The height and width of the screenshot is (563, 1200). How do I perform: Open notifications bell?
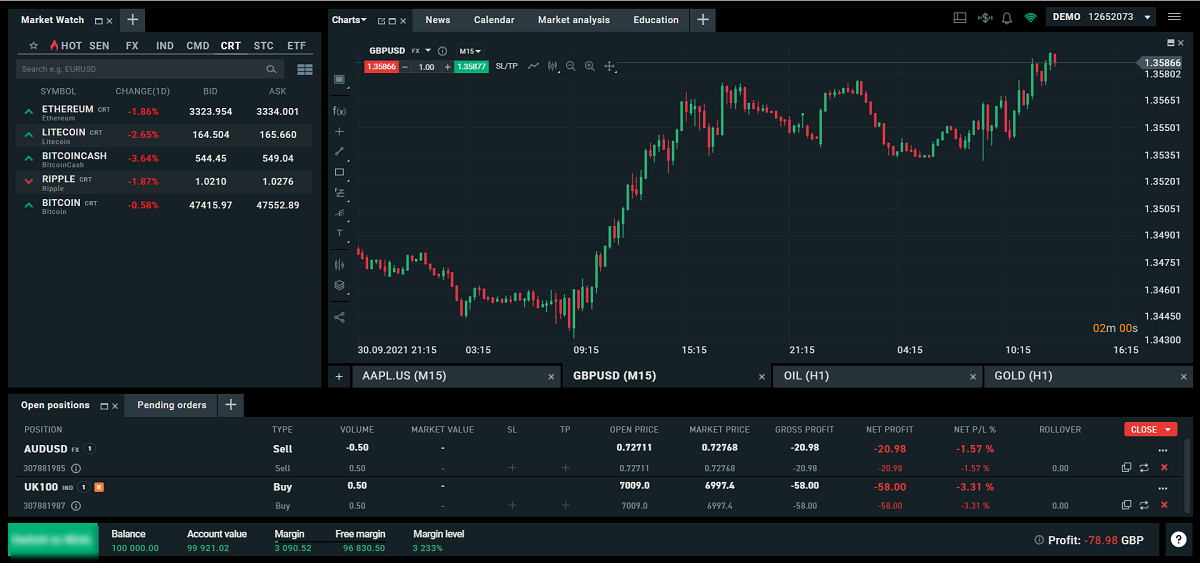1007,17
